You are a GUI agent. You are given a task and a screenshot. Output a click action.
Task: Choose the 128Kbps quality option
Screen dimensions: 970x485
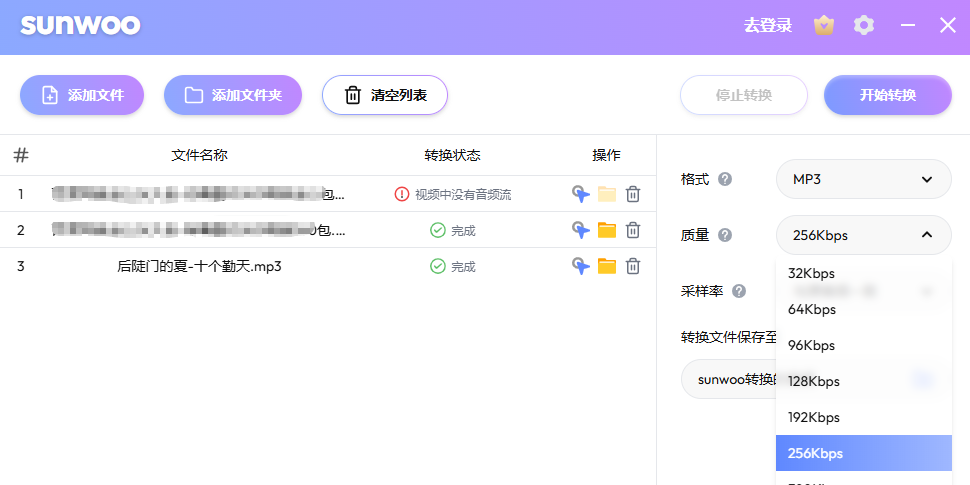814,381
